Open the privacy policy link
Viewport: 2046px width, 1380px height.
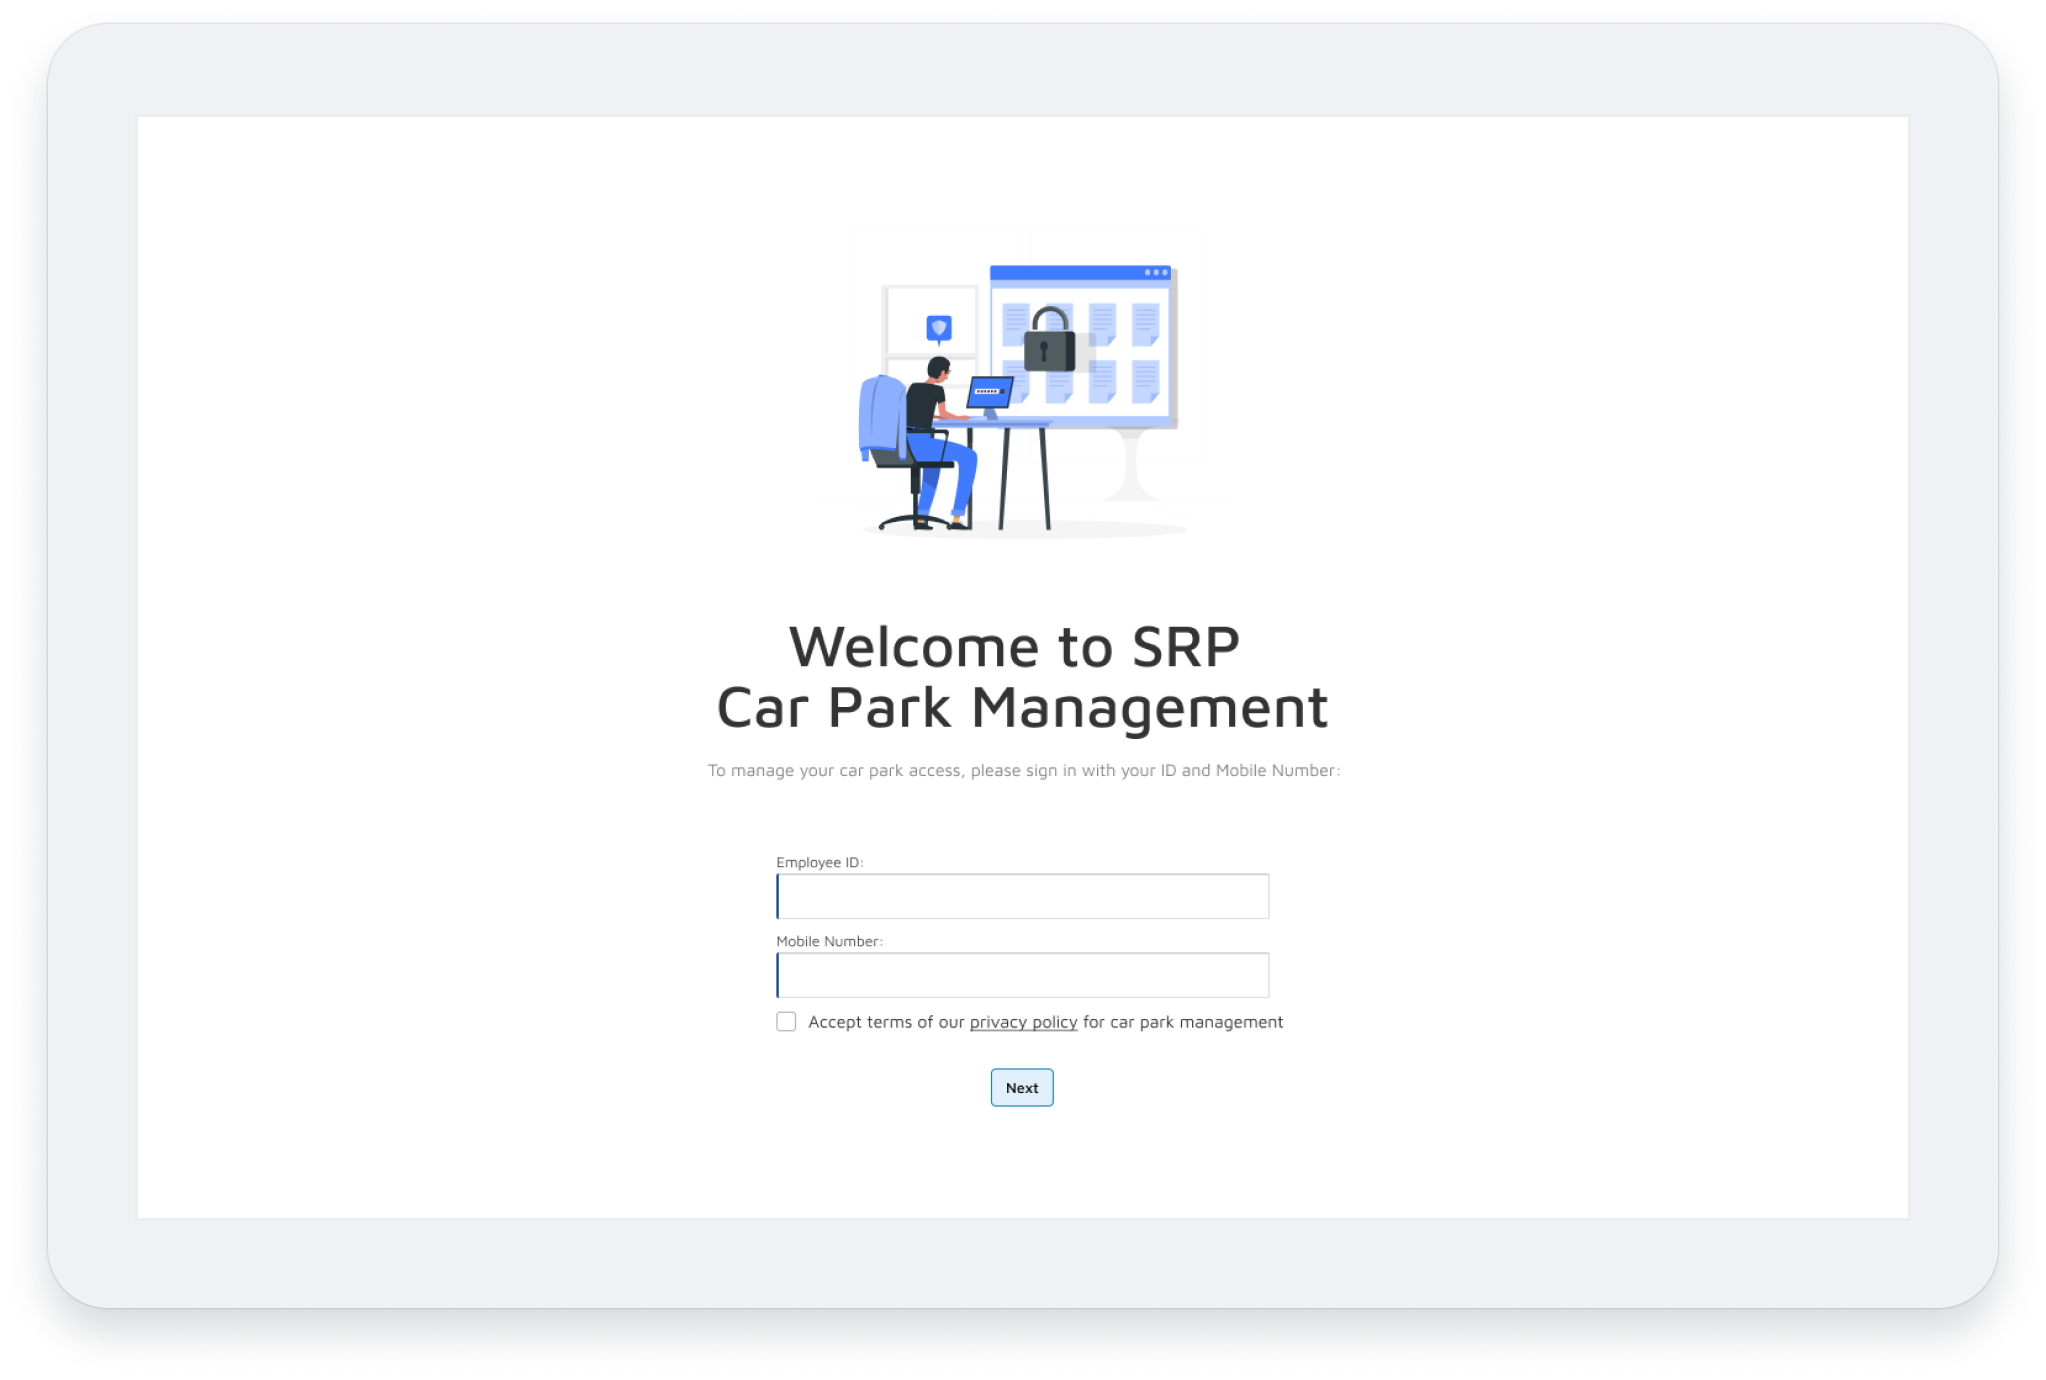point(1023,1022)
